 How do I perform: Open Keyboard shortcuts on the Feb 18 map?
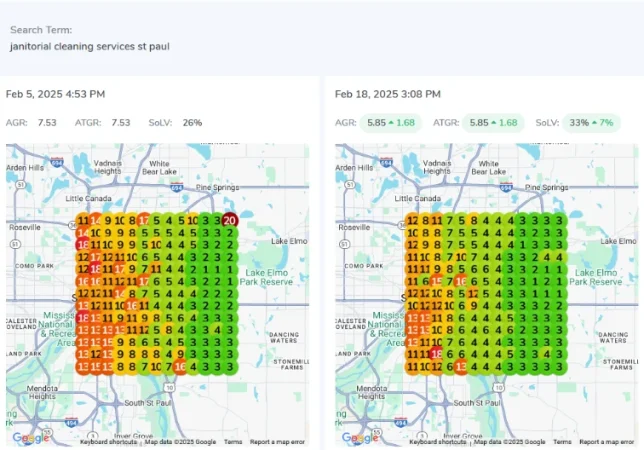[x=438, y=442]
